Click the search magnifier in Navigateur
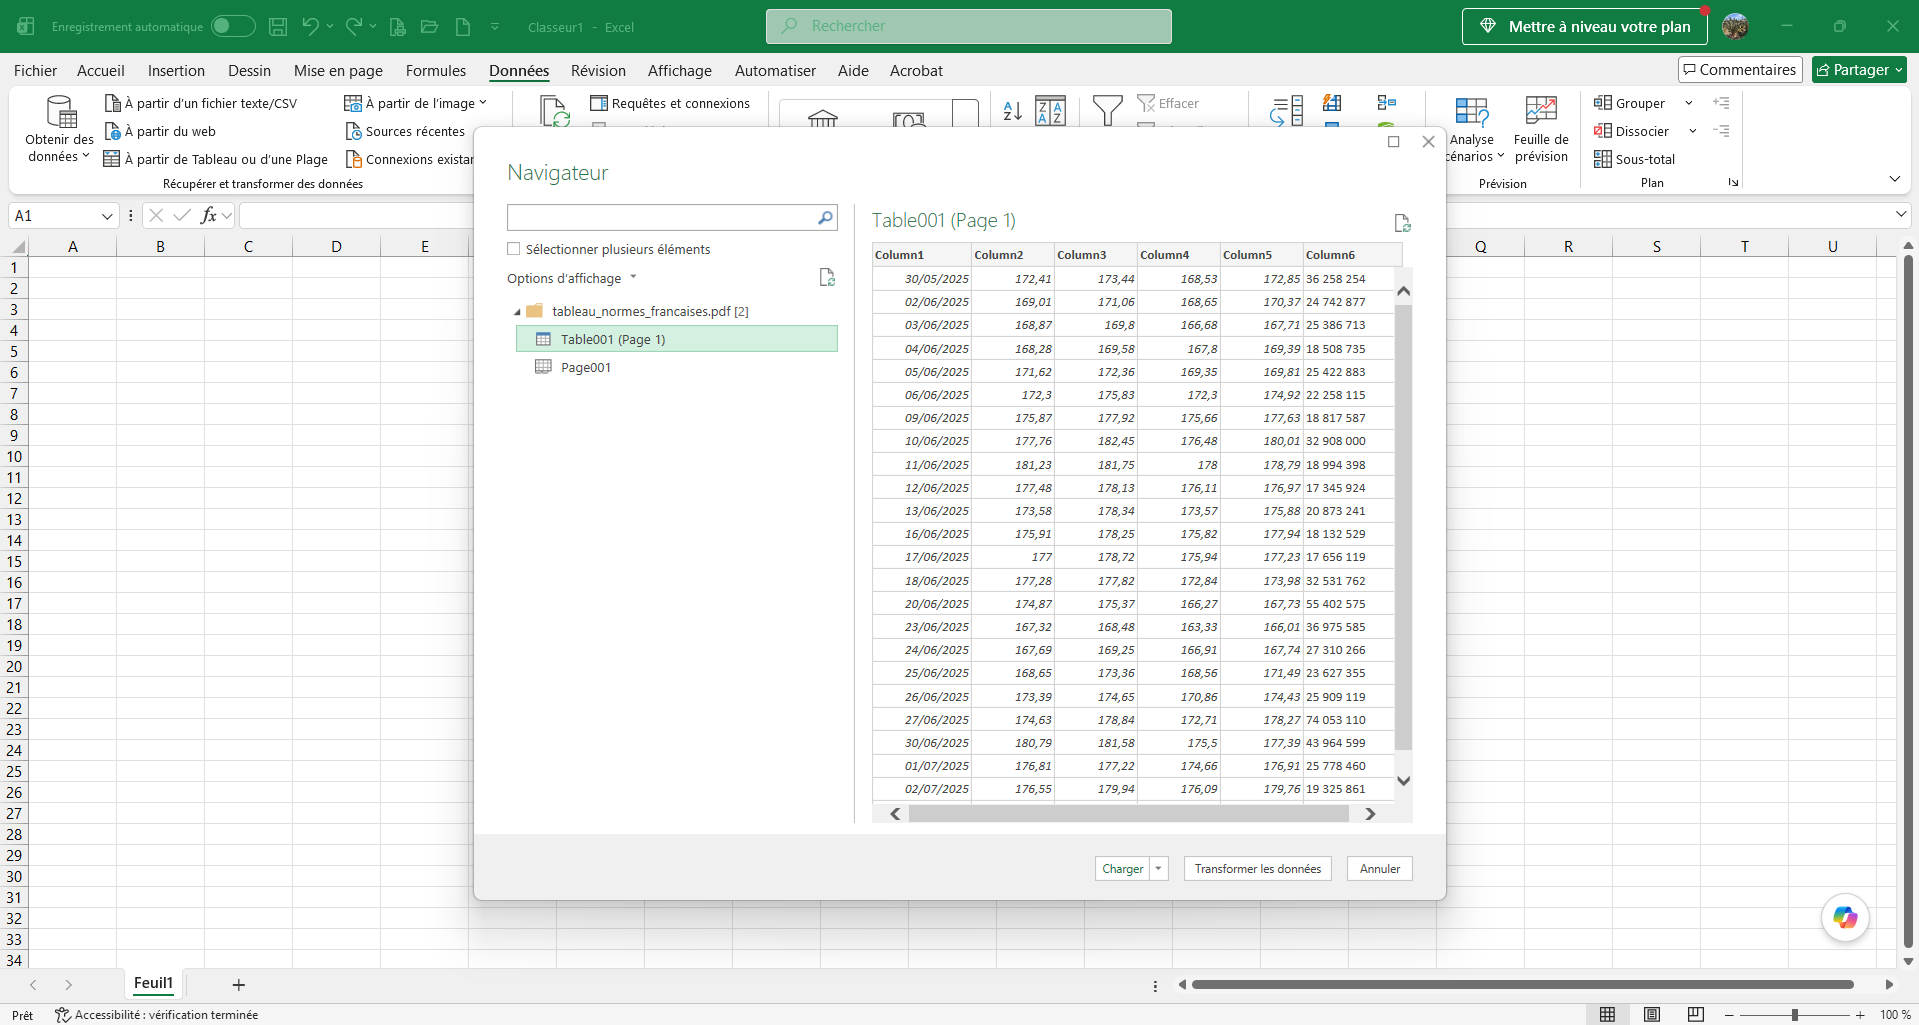This screenshot has height=1025, width=1919. (825, 218)
